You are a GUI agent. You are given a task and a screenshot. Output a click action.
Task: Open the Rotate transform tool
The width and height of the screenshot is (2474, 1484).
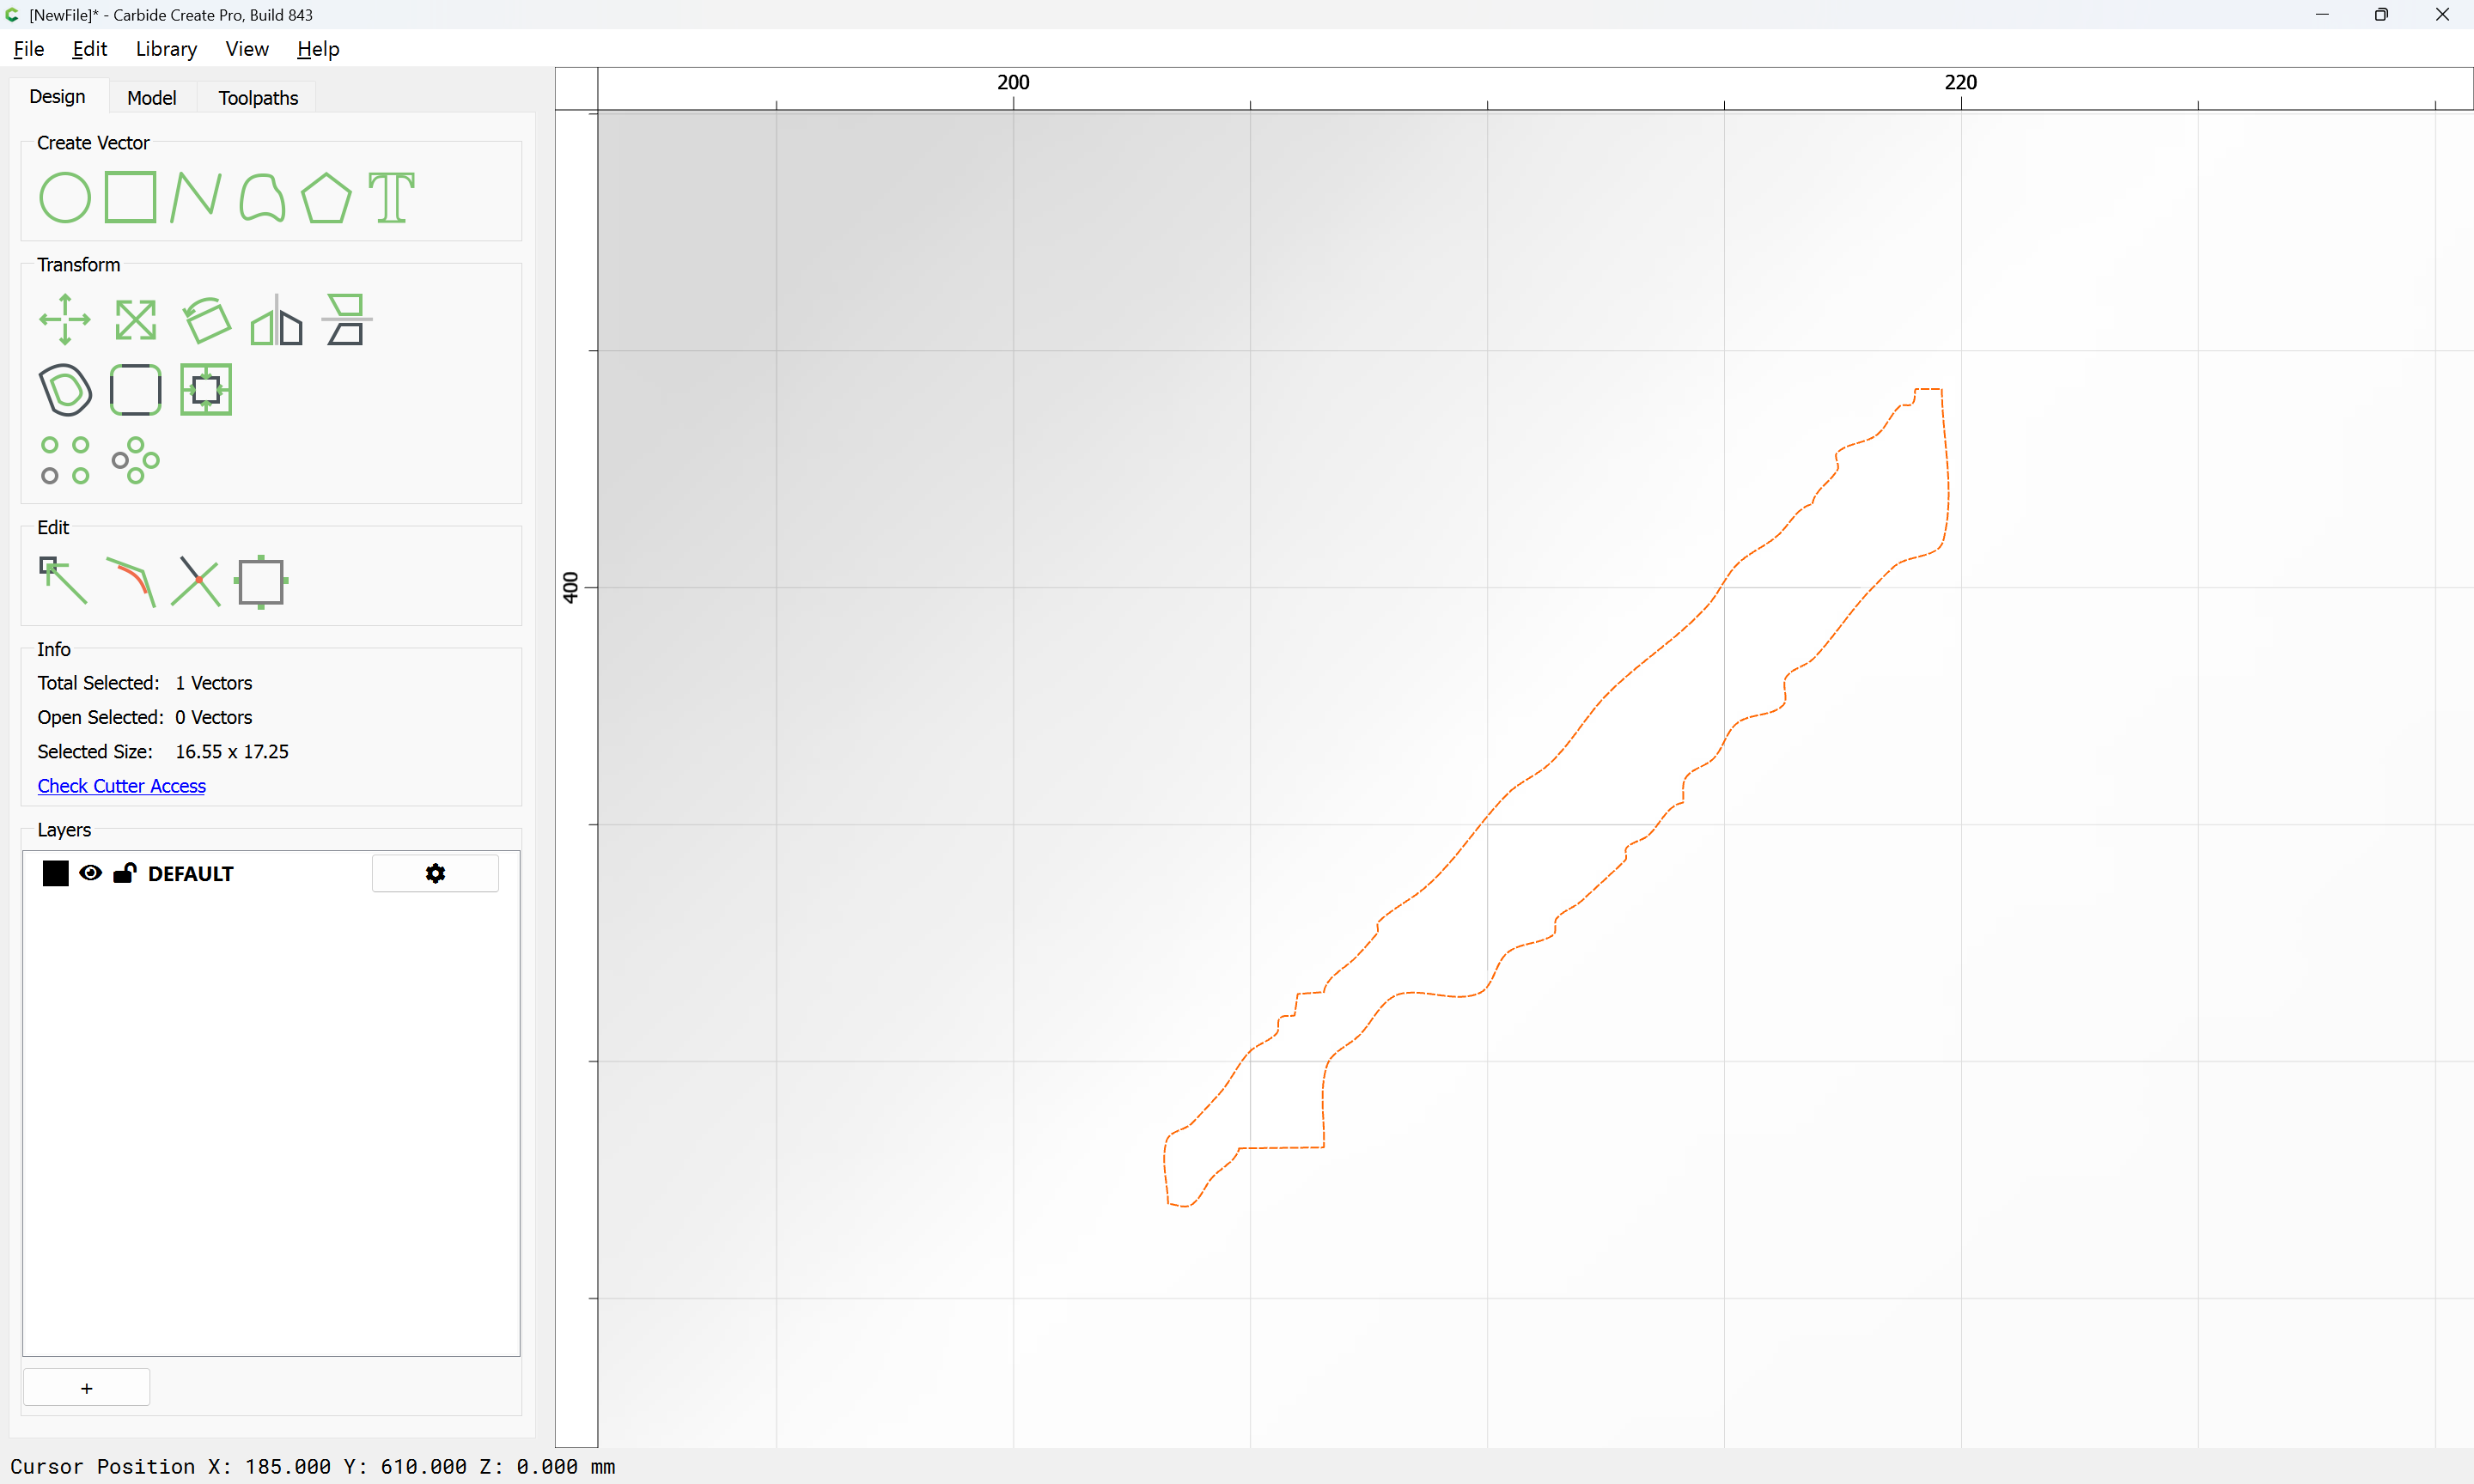(207, 320)
